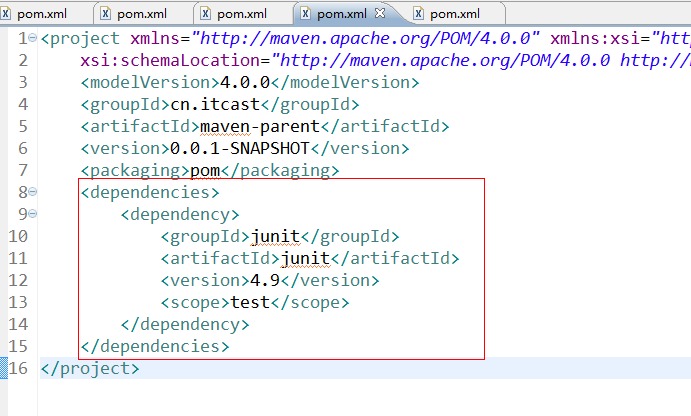
Task: Click the file icon on the first pom.xml tab
Action: (x=9, y=14)
